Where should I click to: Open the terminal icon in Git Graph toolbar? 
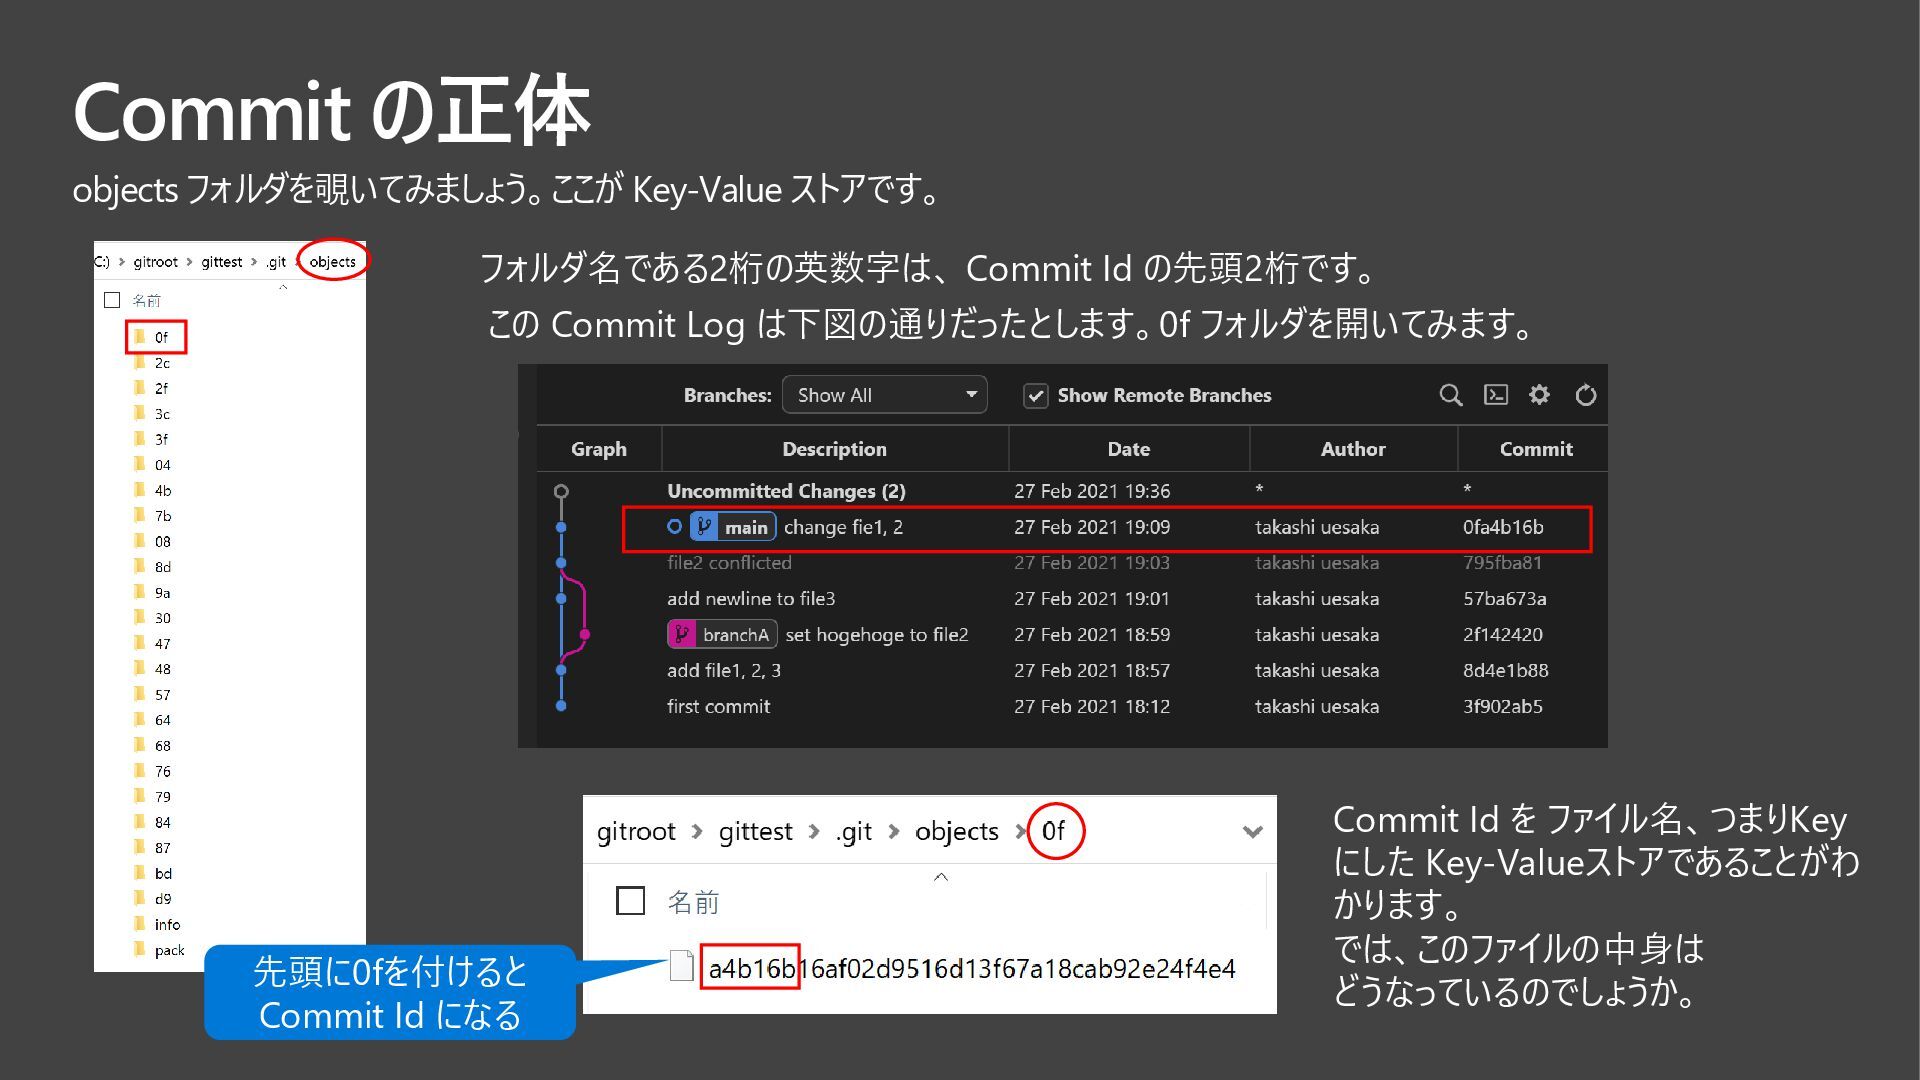1495,395
